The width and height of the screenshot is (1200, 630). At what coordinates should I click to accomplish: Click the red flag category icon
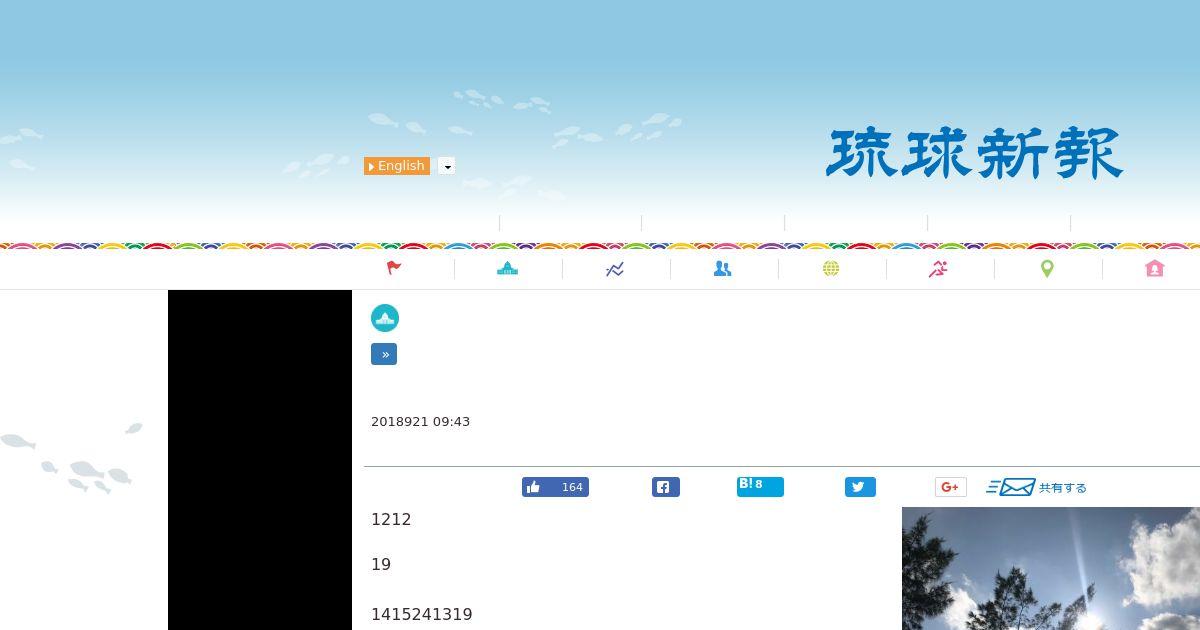(394, 268)
